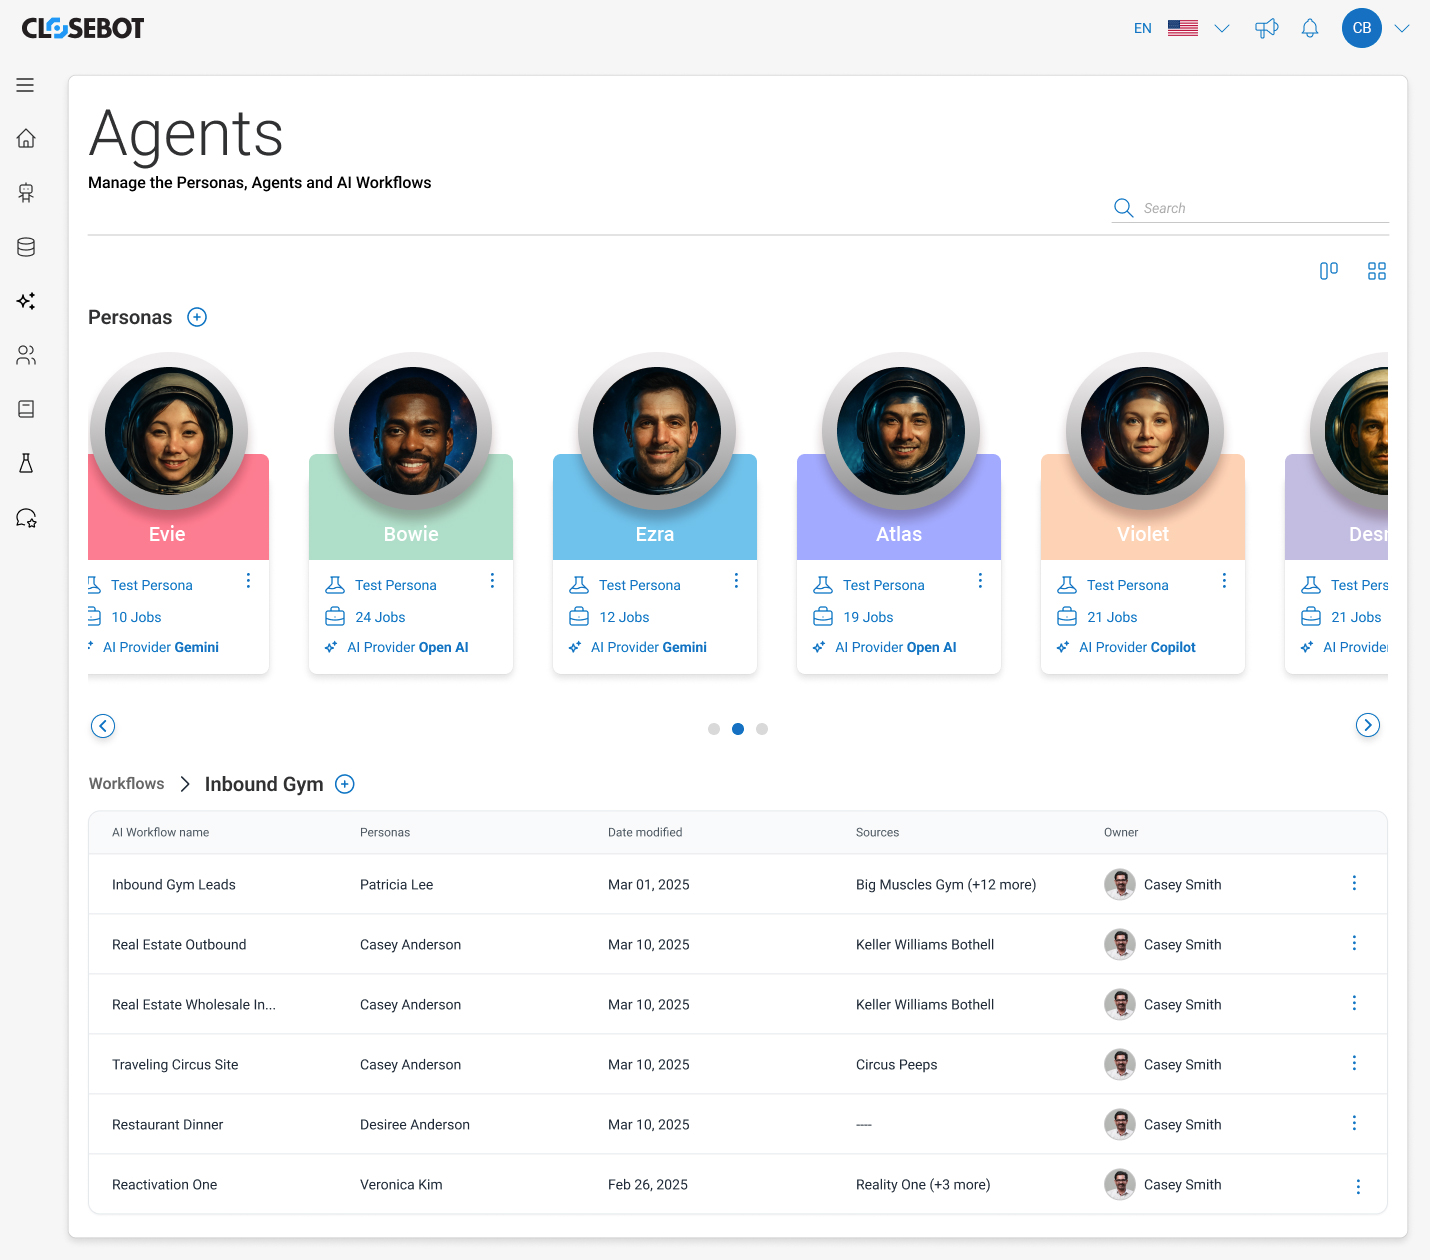Viewport: 1430px width, 1260px height.
Task: Switch to board column view layout
Action: (1329, 271)
